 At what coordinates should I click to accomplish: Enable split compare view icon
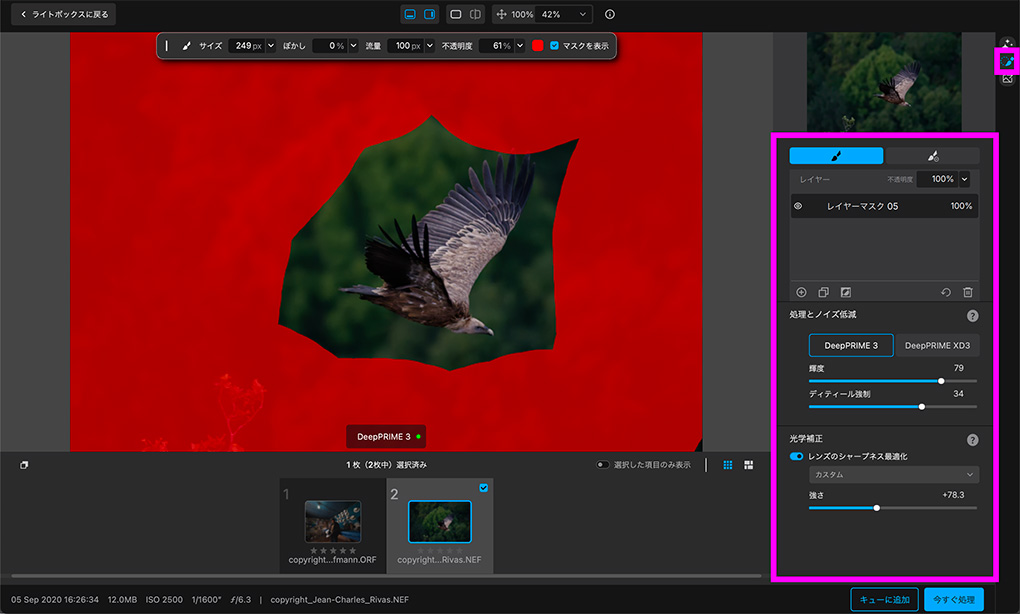[x=476, y=15]
